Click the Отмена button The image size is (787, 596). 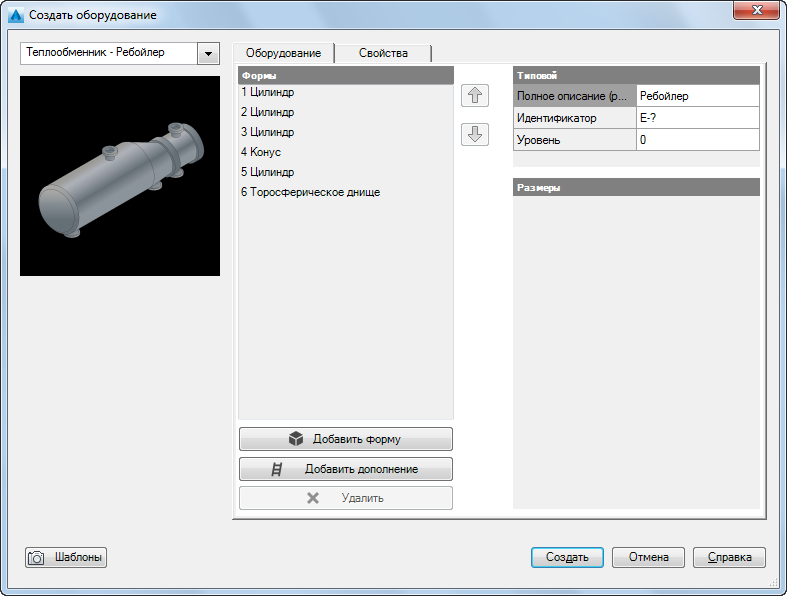click(648, 557)
